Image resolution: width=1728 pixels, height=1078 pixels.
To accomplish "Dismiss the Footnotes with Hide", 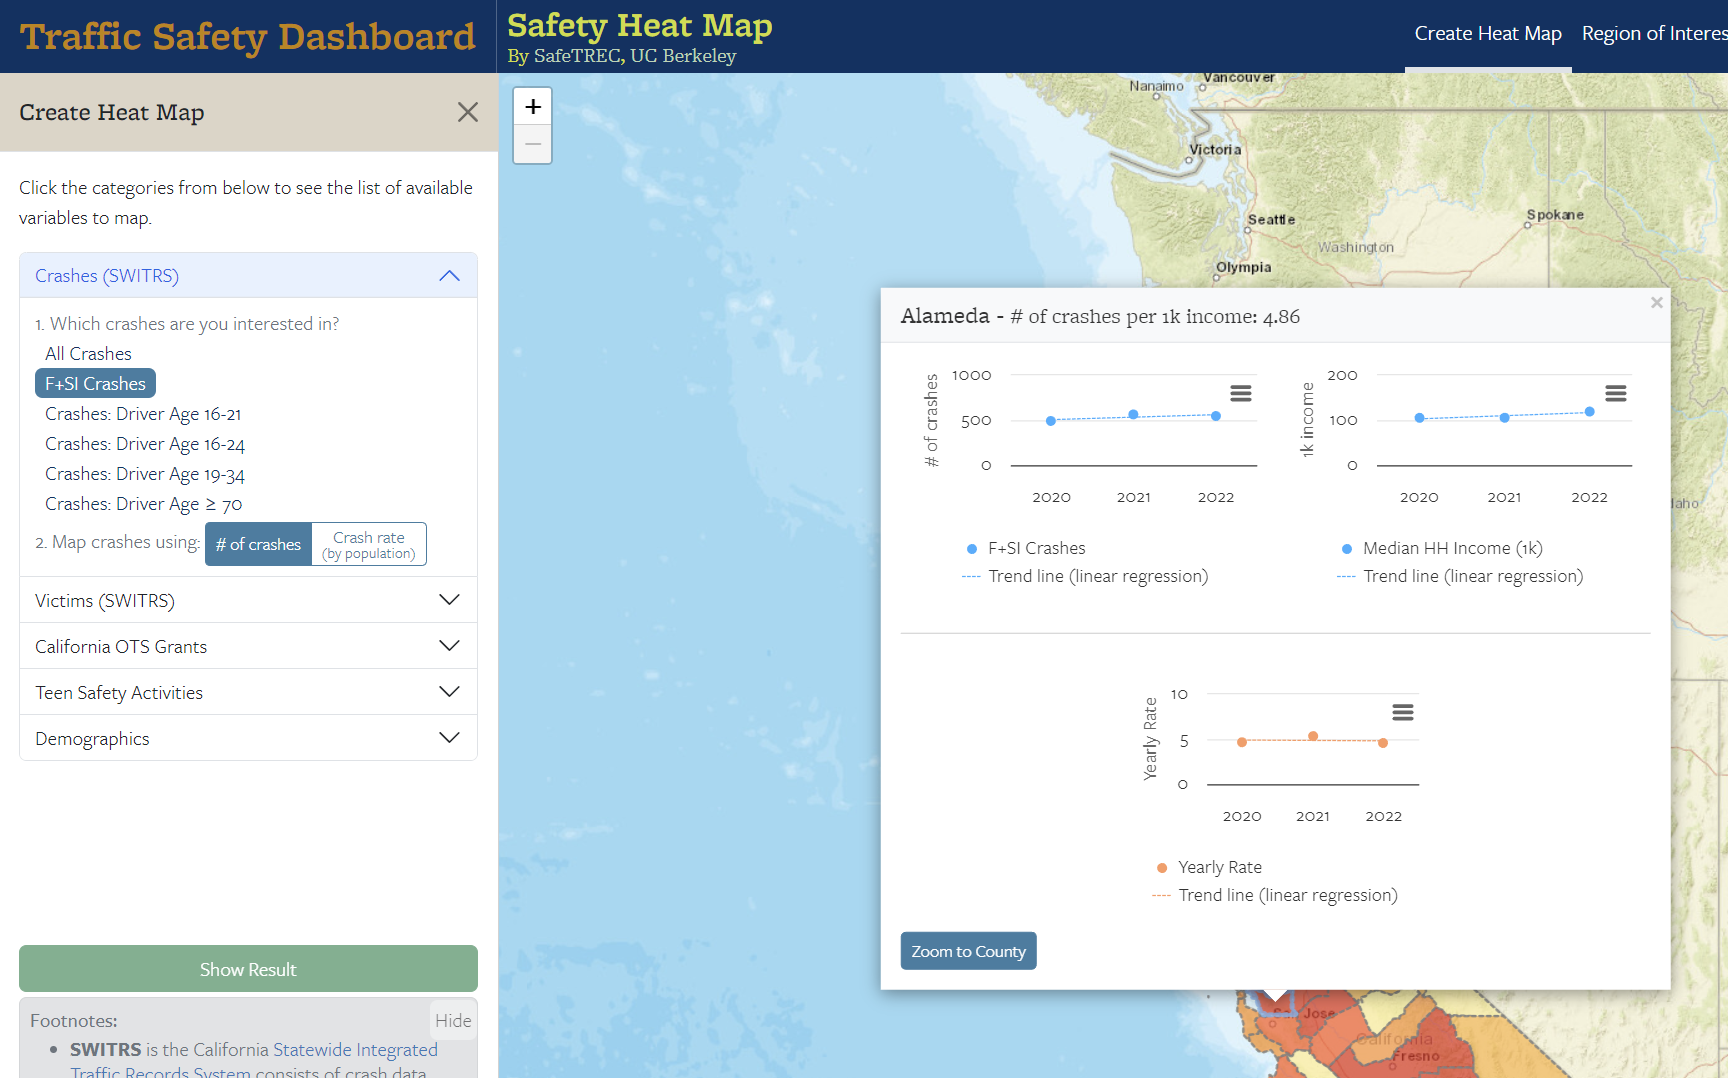I will pyautogui.click(x=452, y=1020).
